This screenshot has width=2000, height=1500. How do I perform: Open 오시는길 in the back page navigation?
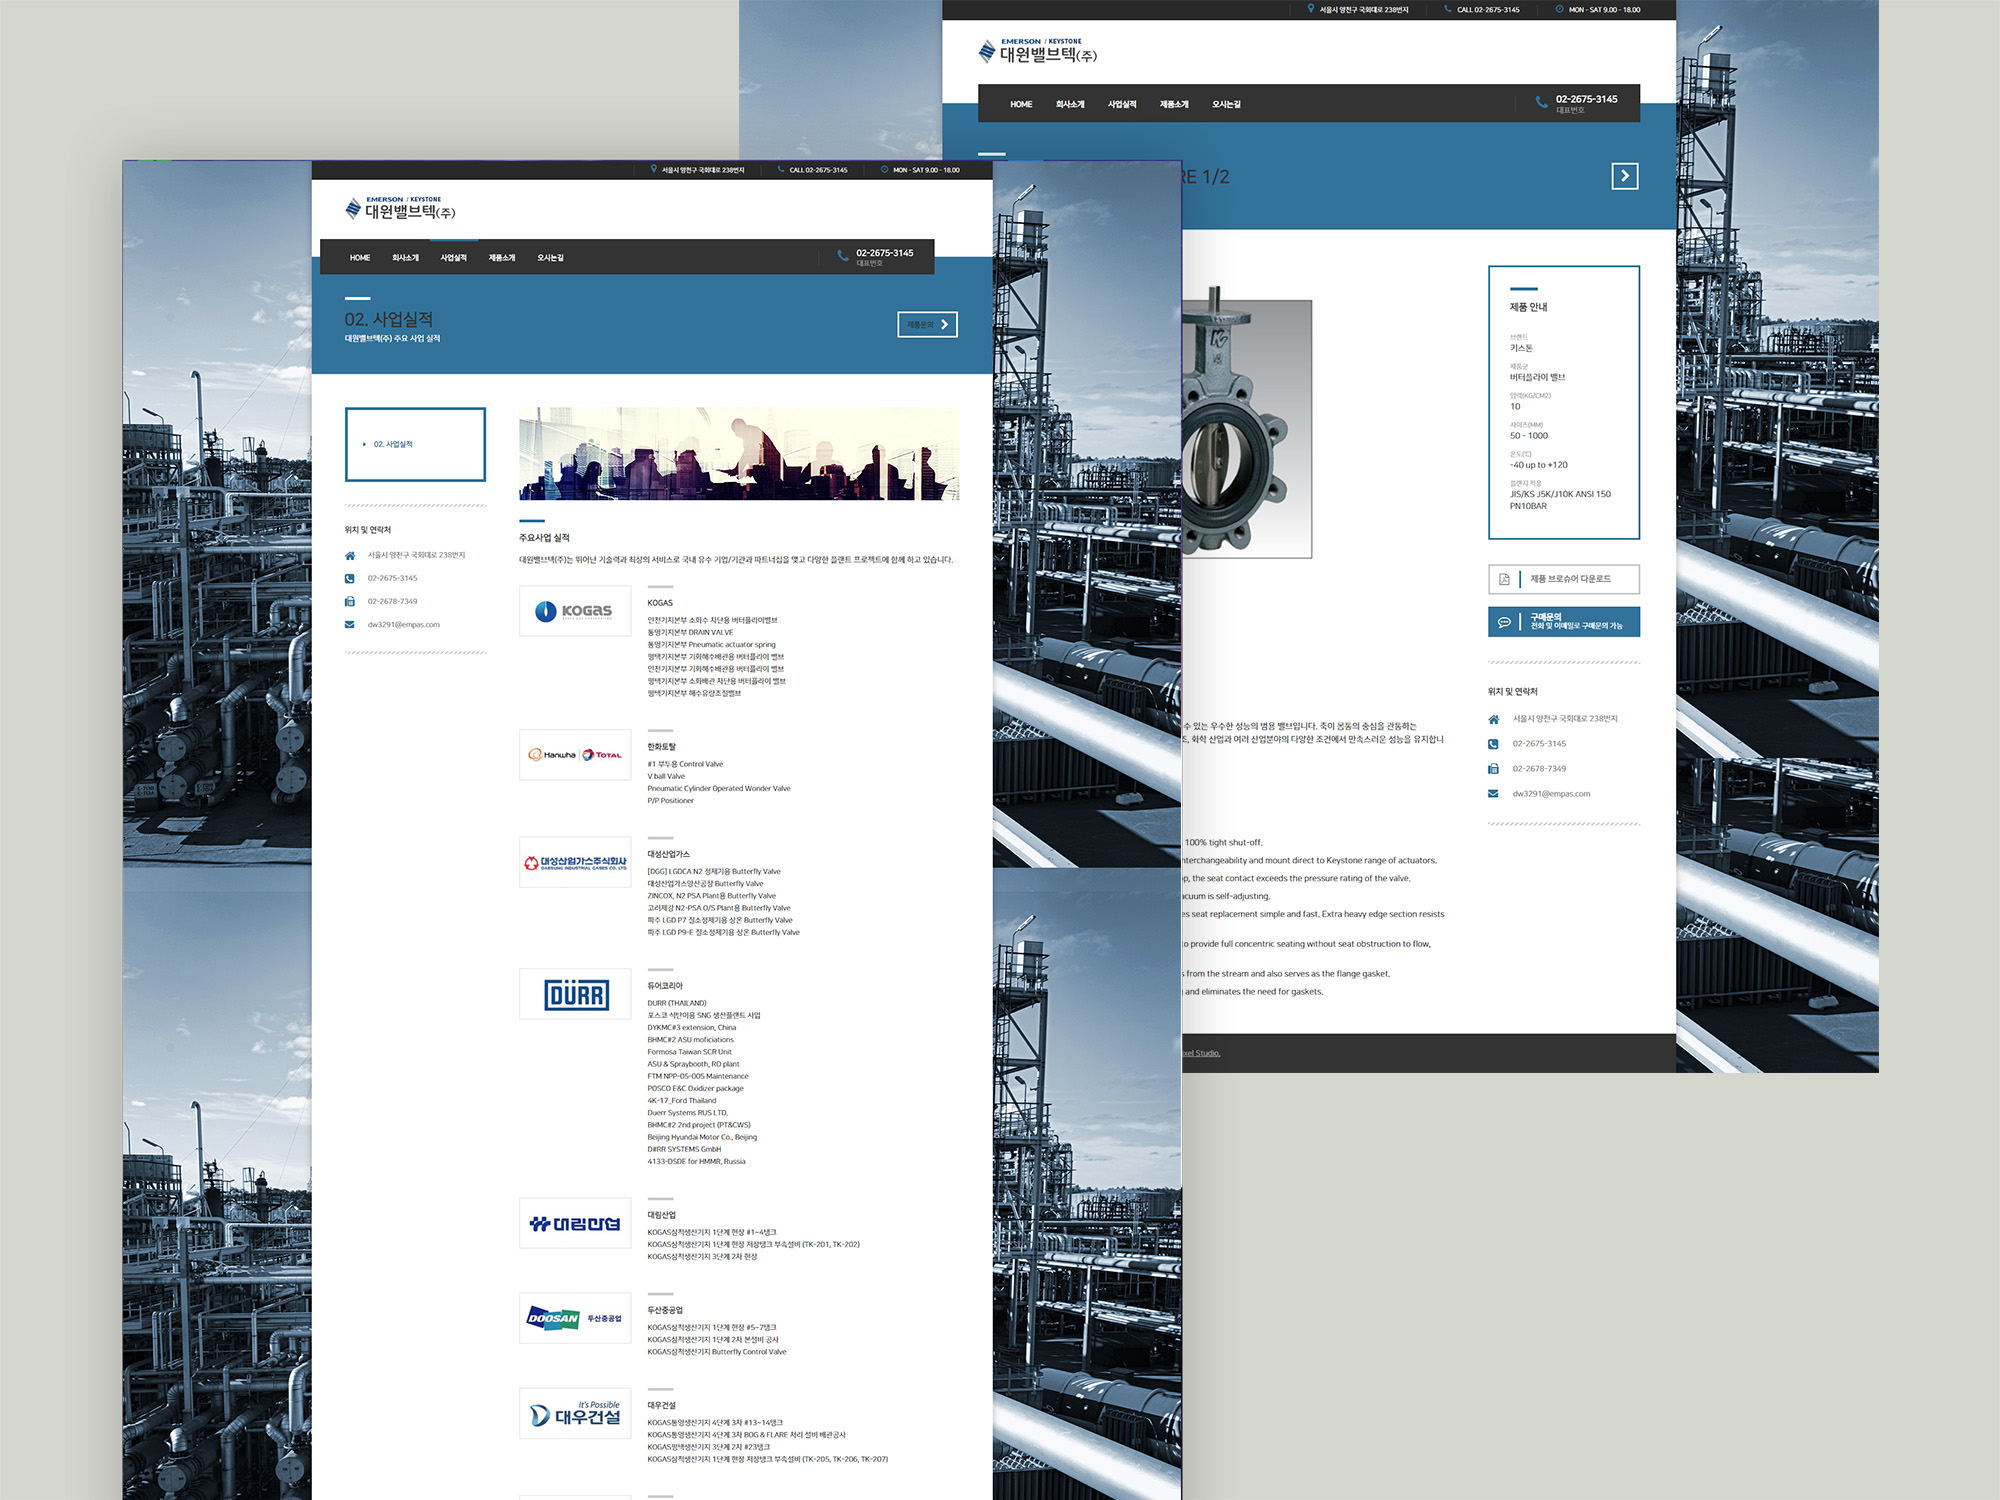pos(1226,104)
